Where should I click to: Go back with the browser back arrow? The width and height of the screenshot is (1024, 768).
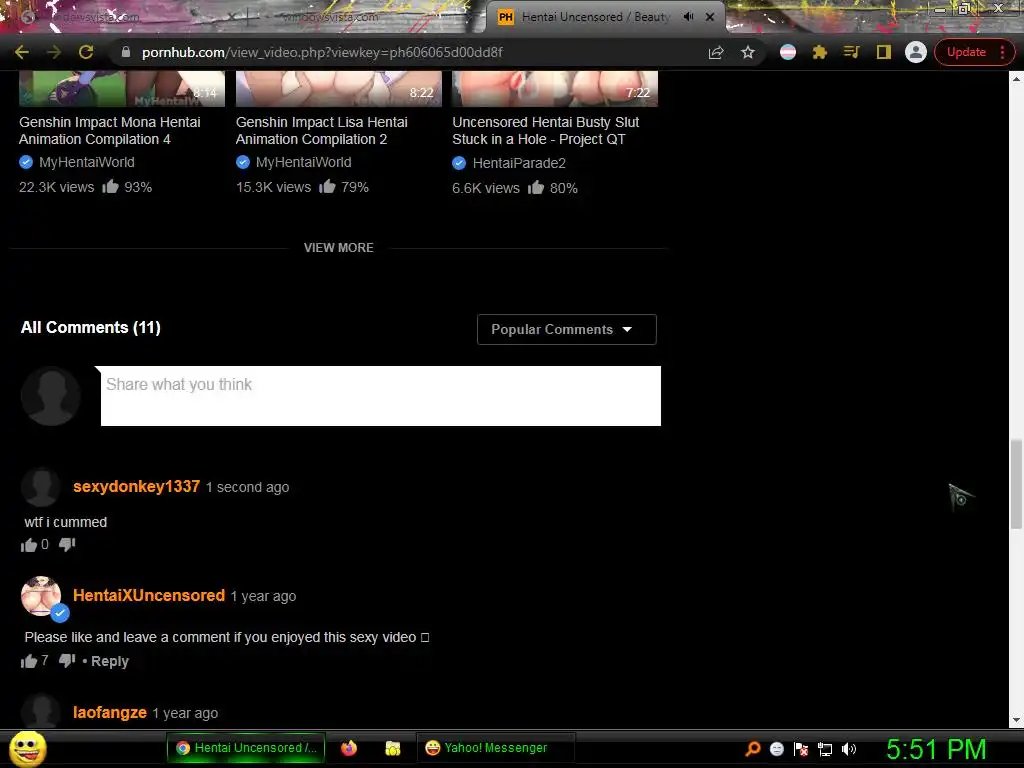[22, 52]
